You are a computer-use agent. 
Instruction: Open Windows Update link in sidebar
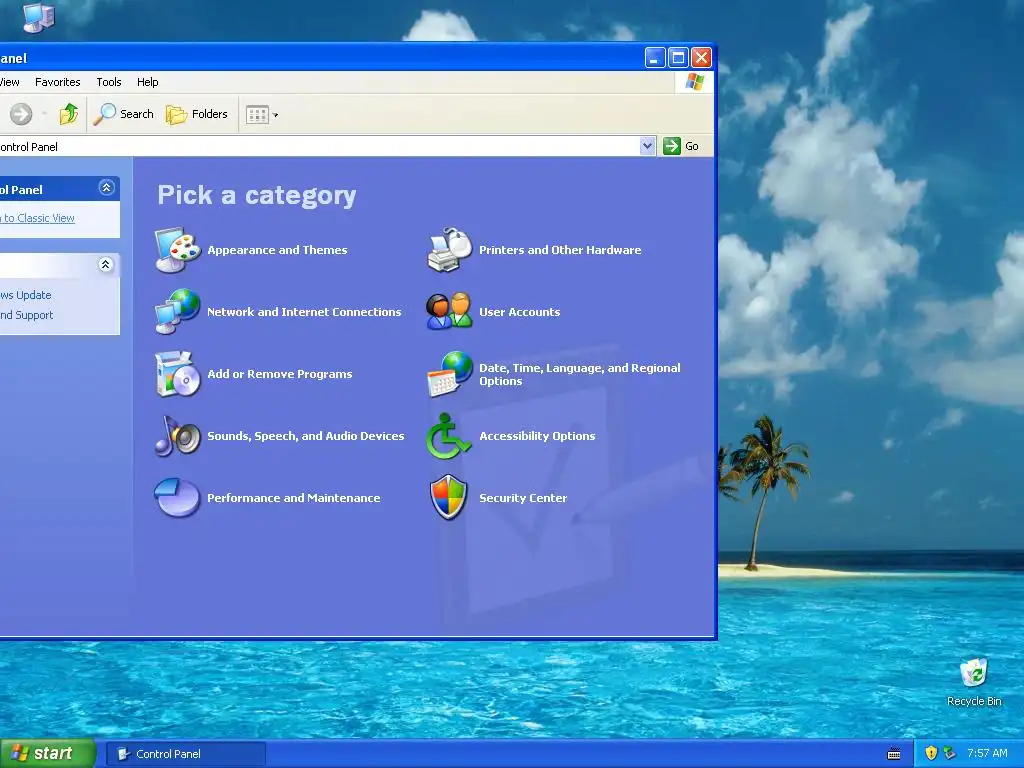[x=25, y=295]
